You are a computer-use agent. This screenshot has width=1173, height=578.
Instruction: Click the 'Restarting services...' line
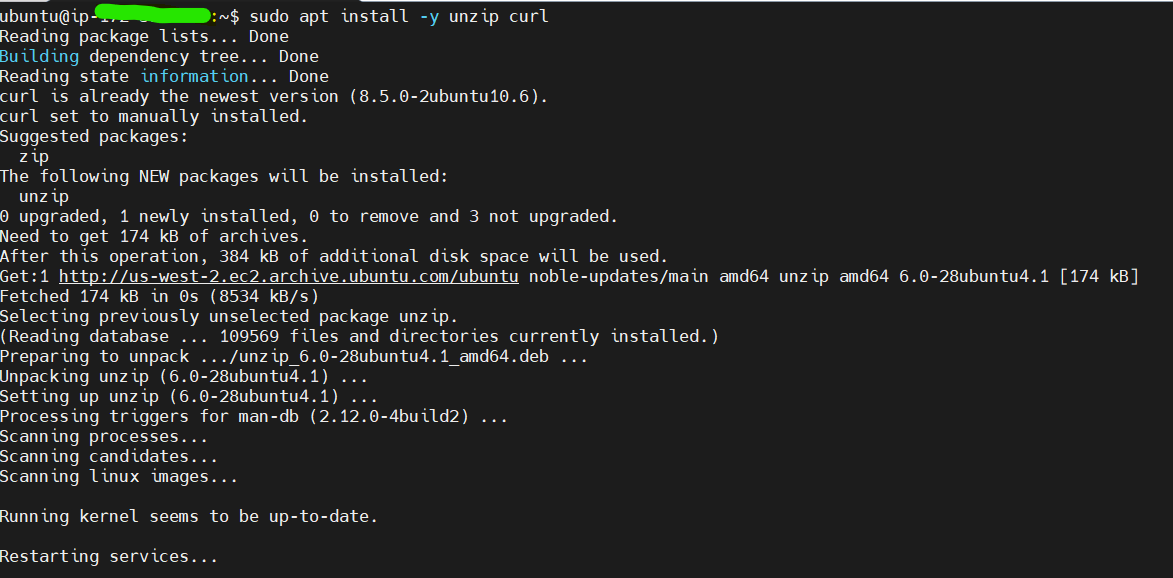[109, 557]
